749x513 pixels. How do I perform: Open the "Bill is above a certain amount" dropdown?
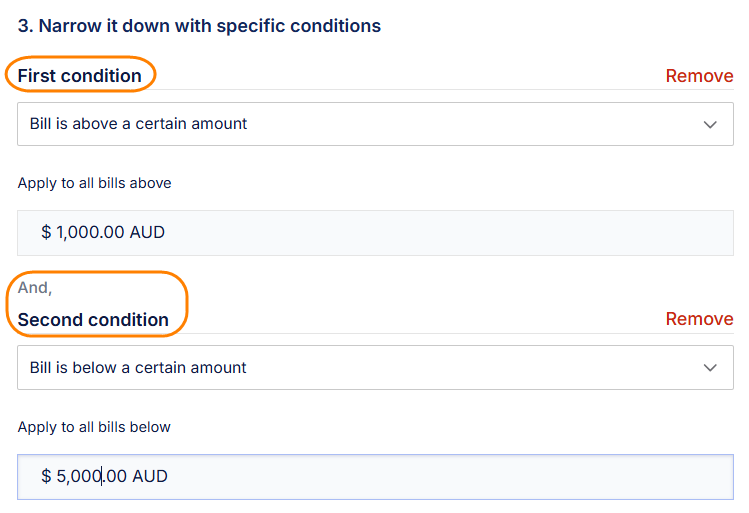point(375,124)
